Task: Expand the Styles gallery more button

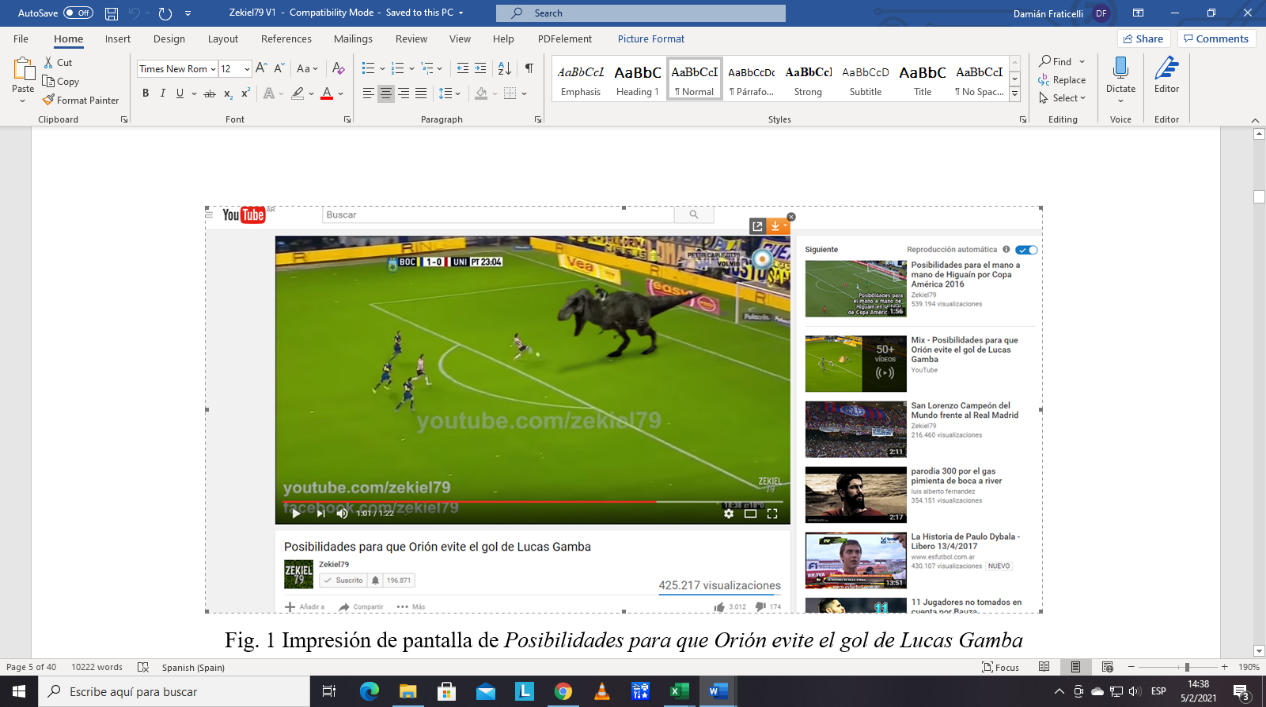Action: pos(1014,94)
